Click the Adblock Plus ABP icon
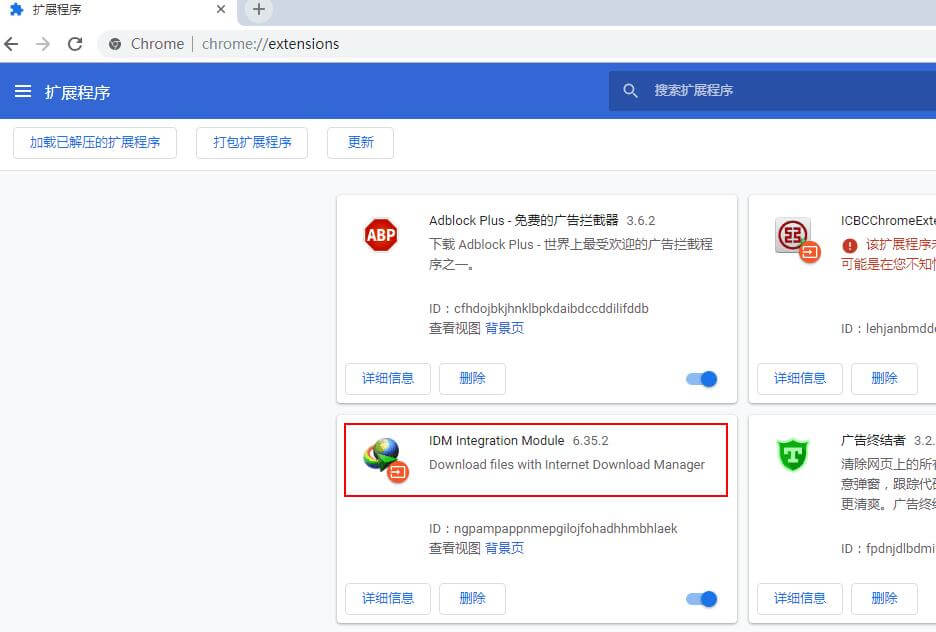Image resolution: width=936 pixels, height=632 pixels. (x=380, y=235)
